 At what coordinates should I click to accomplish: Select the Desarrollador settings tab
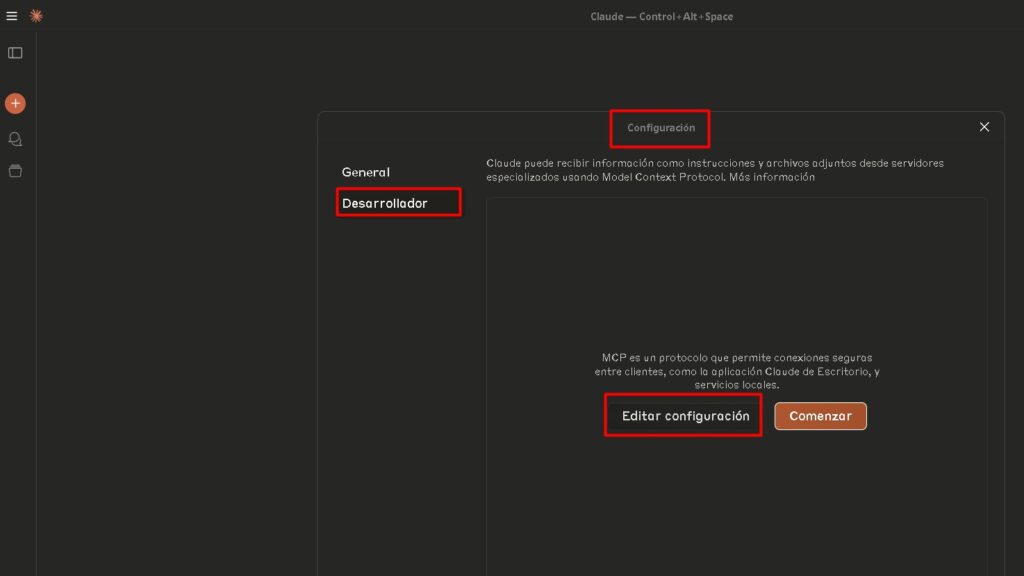tap(385, 203)
